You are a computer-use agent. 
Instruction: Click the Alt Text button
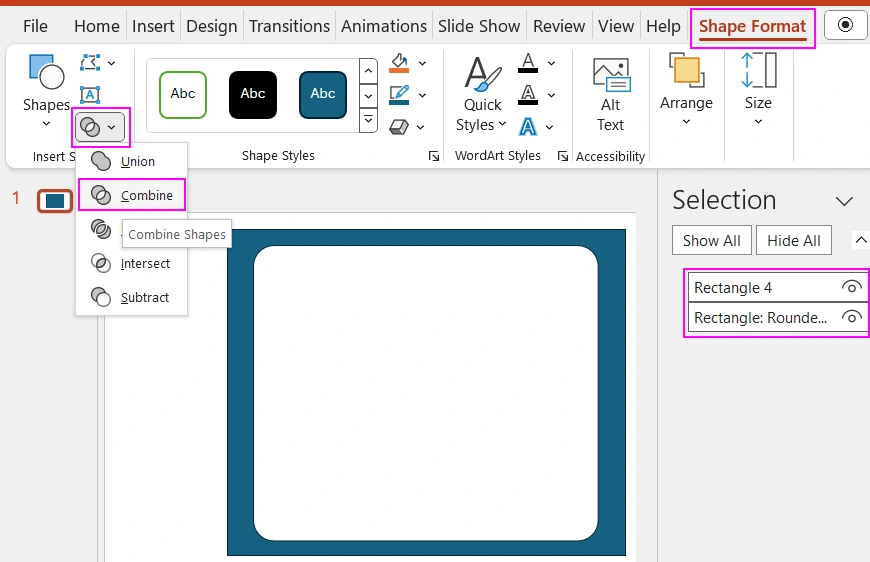(610, 93)
